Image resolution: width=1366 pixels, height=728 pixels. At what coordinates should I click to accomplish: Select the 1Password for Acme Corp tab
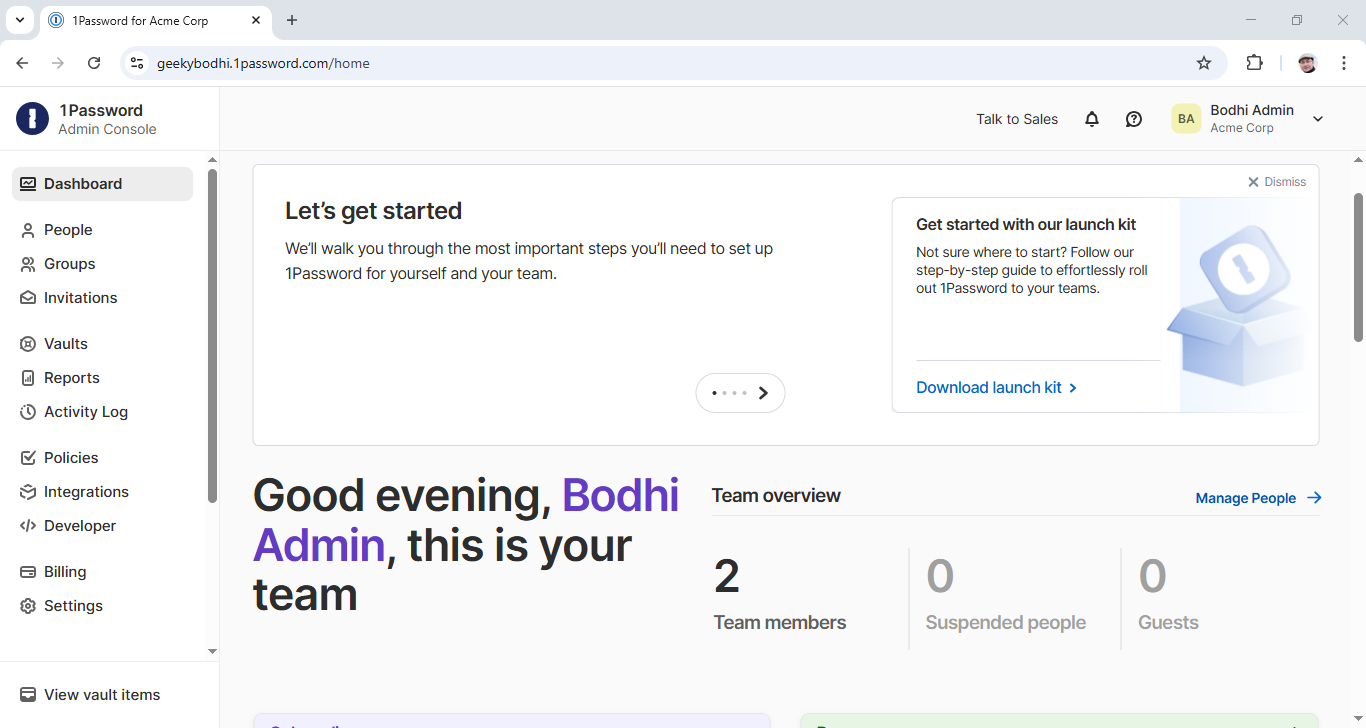[x=155, y=21]
